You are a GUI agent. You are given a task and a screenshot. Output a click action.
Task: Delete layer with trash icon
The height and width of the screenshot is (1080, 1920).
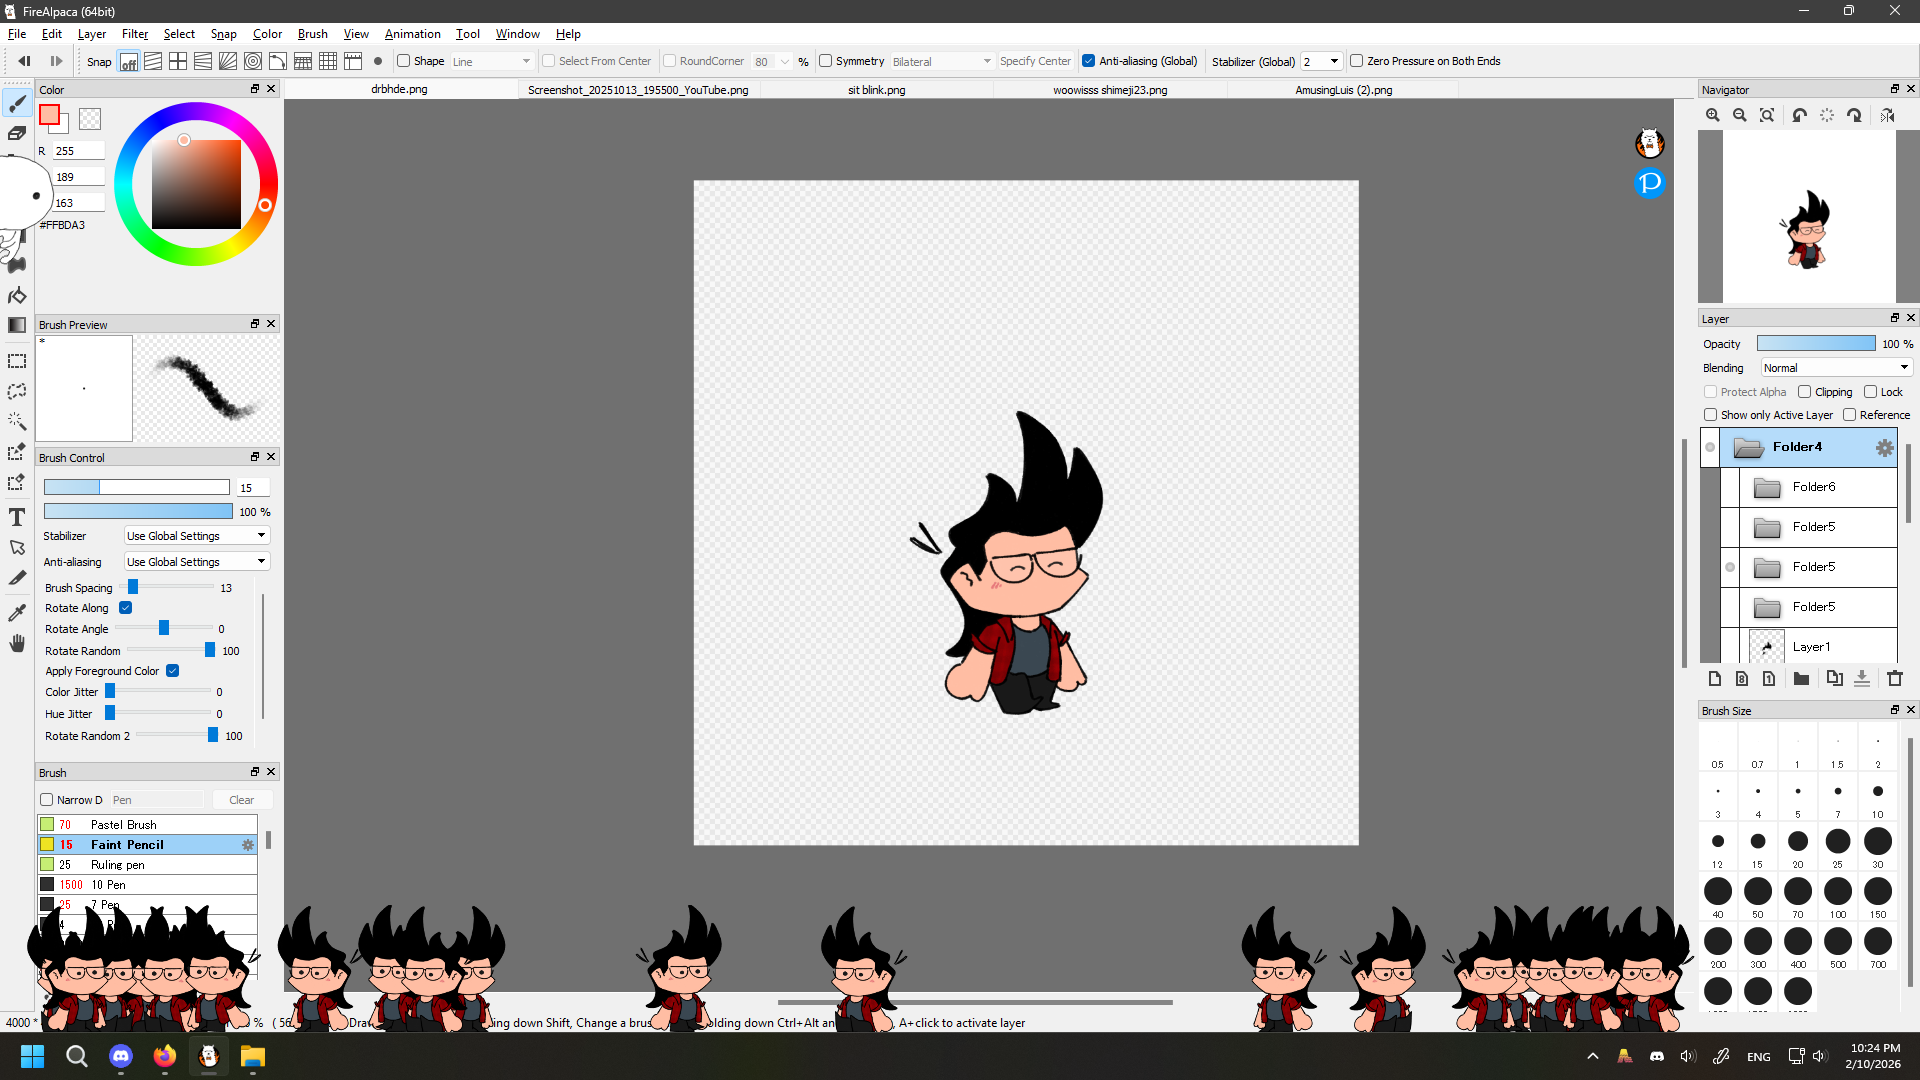(x=1894, y=679)
